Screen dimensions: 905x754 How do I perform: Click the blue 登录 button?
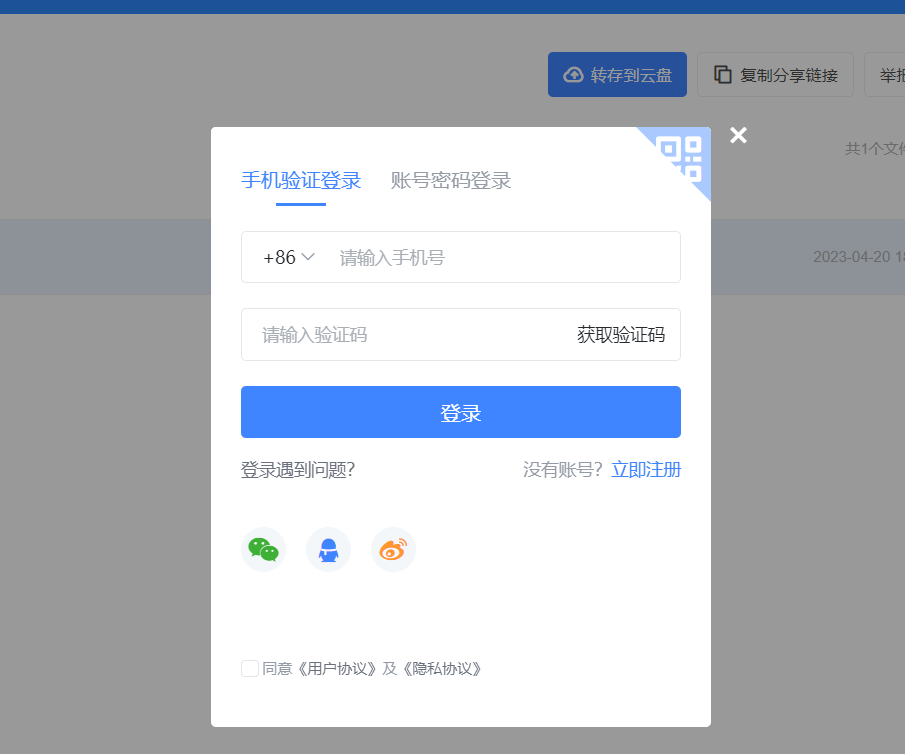click(x=460, y=411)
